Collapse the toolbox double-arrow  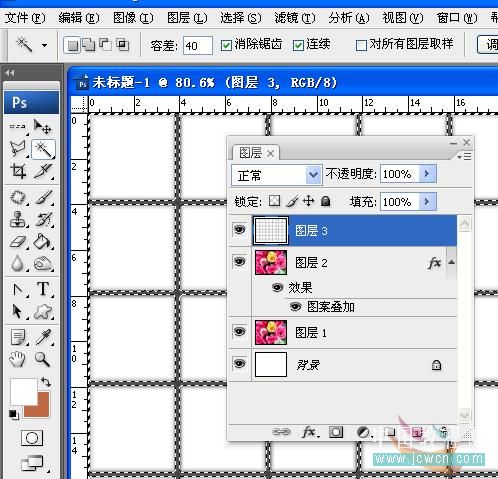click(x=10, y=73)
